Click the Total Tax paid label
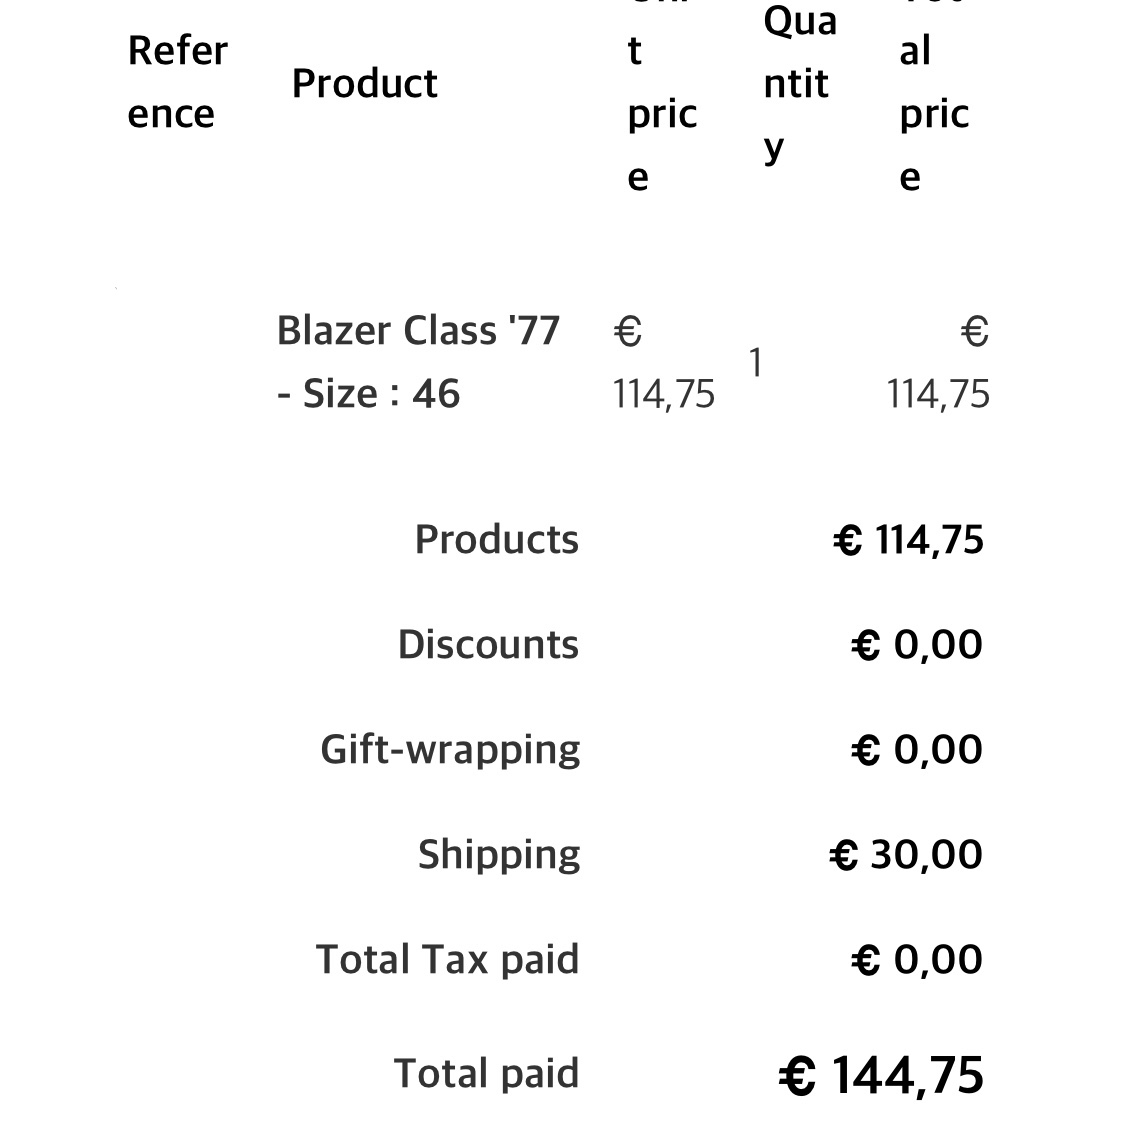This screenshot has height=1125, width=1125. click(447, 960)
